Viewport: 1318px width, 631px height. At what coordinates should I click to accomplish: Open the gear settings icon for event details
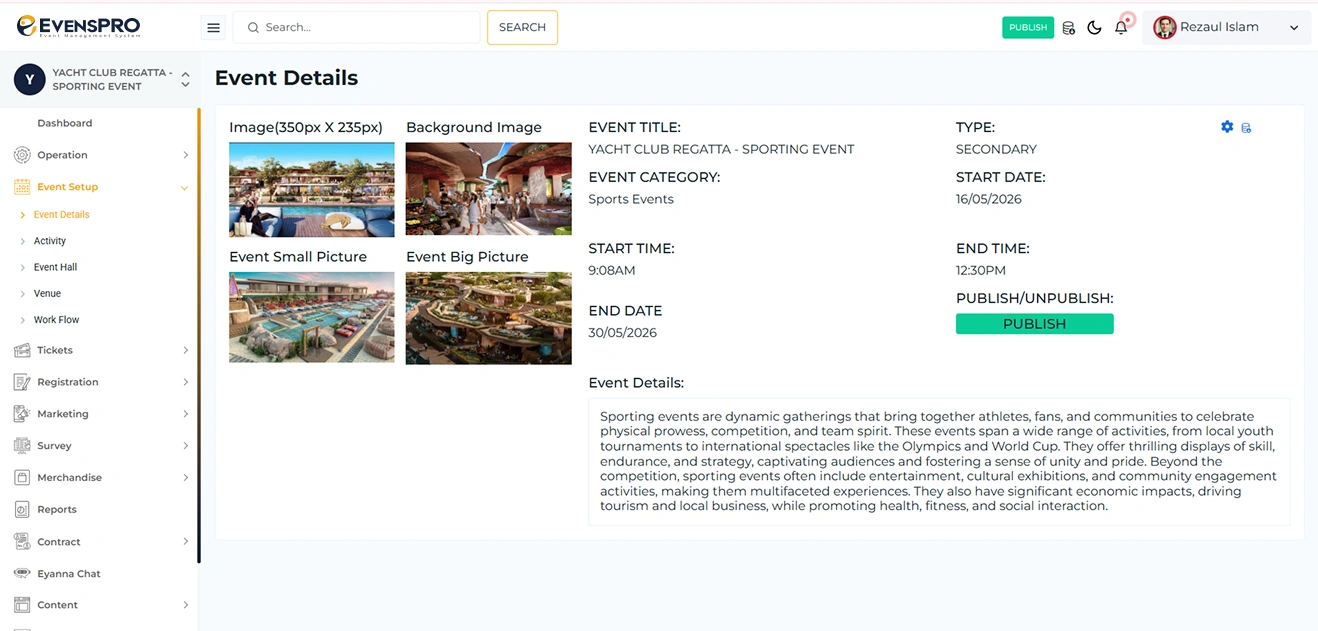[x=1227, y=127]
